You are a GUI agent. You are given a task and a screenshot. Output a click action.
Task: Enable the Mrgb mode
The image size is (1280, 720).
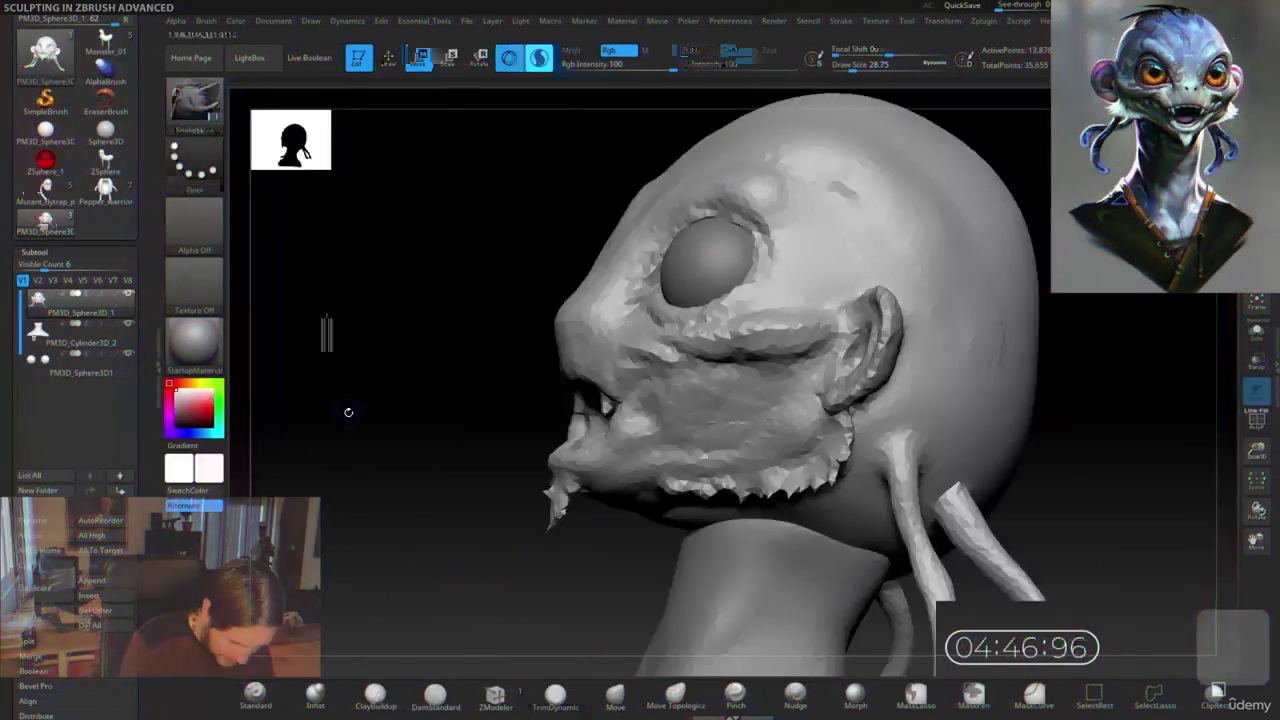(x=571, y=50)
